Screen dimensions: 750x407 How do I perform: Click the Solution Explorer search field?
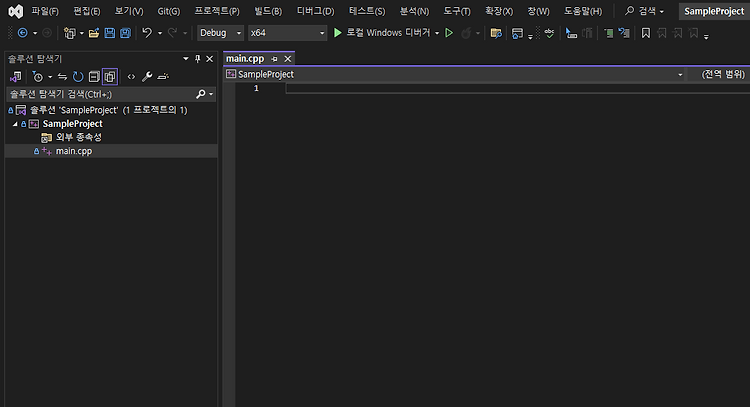[x=101, y=94]
